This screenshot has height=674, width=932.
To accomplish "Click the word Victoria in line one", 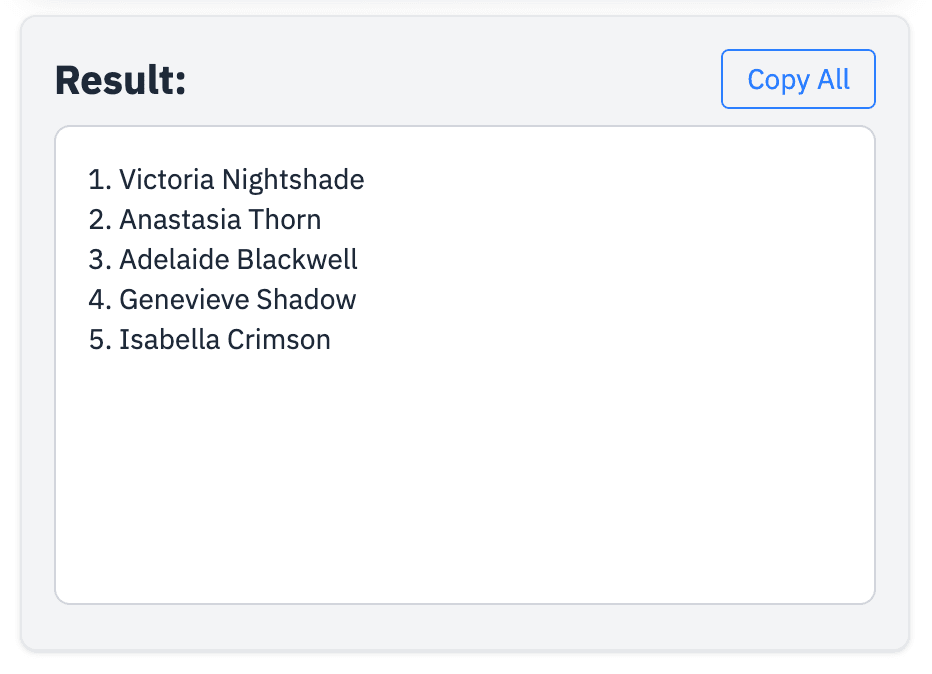I will click(166, 179).
